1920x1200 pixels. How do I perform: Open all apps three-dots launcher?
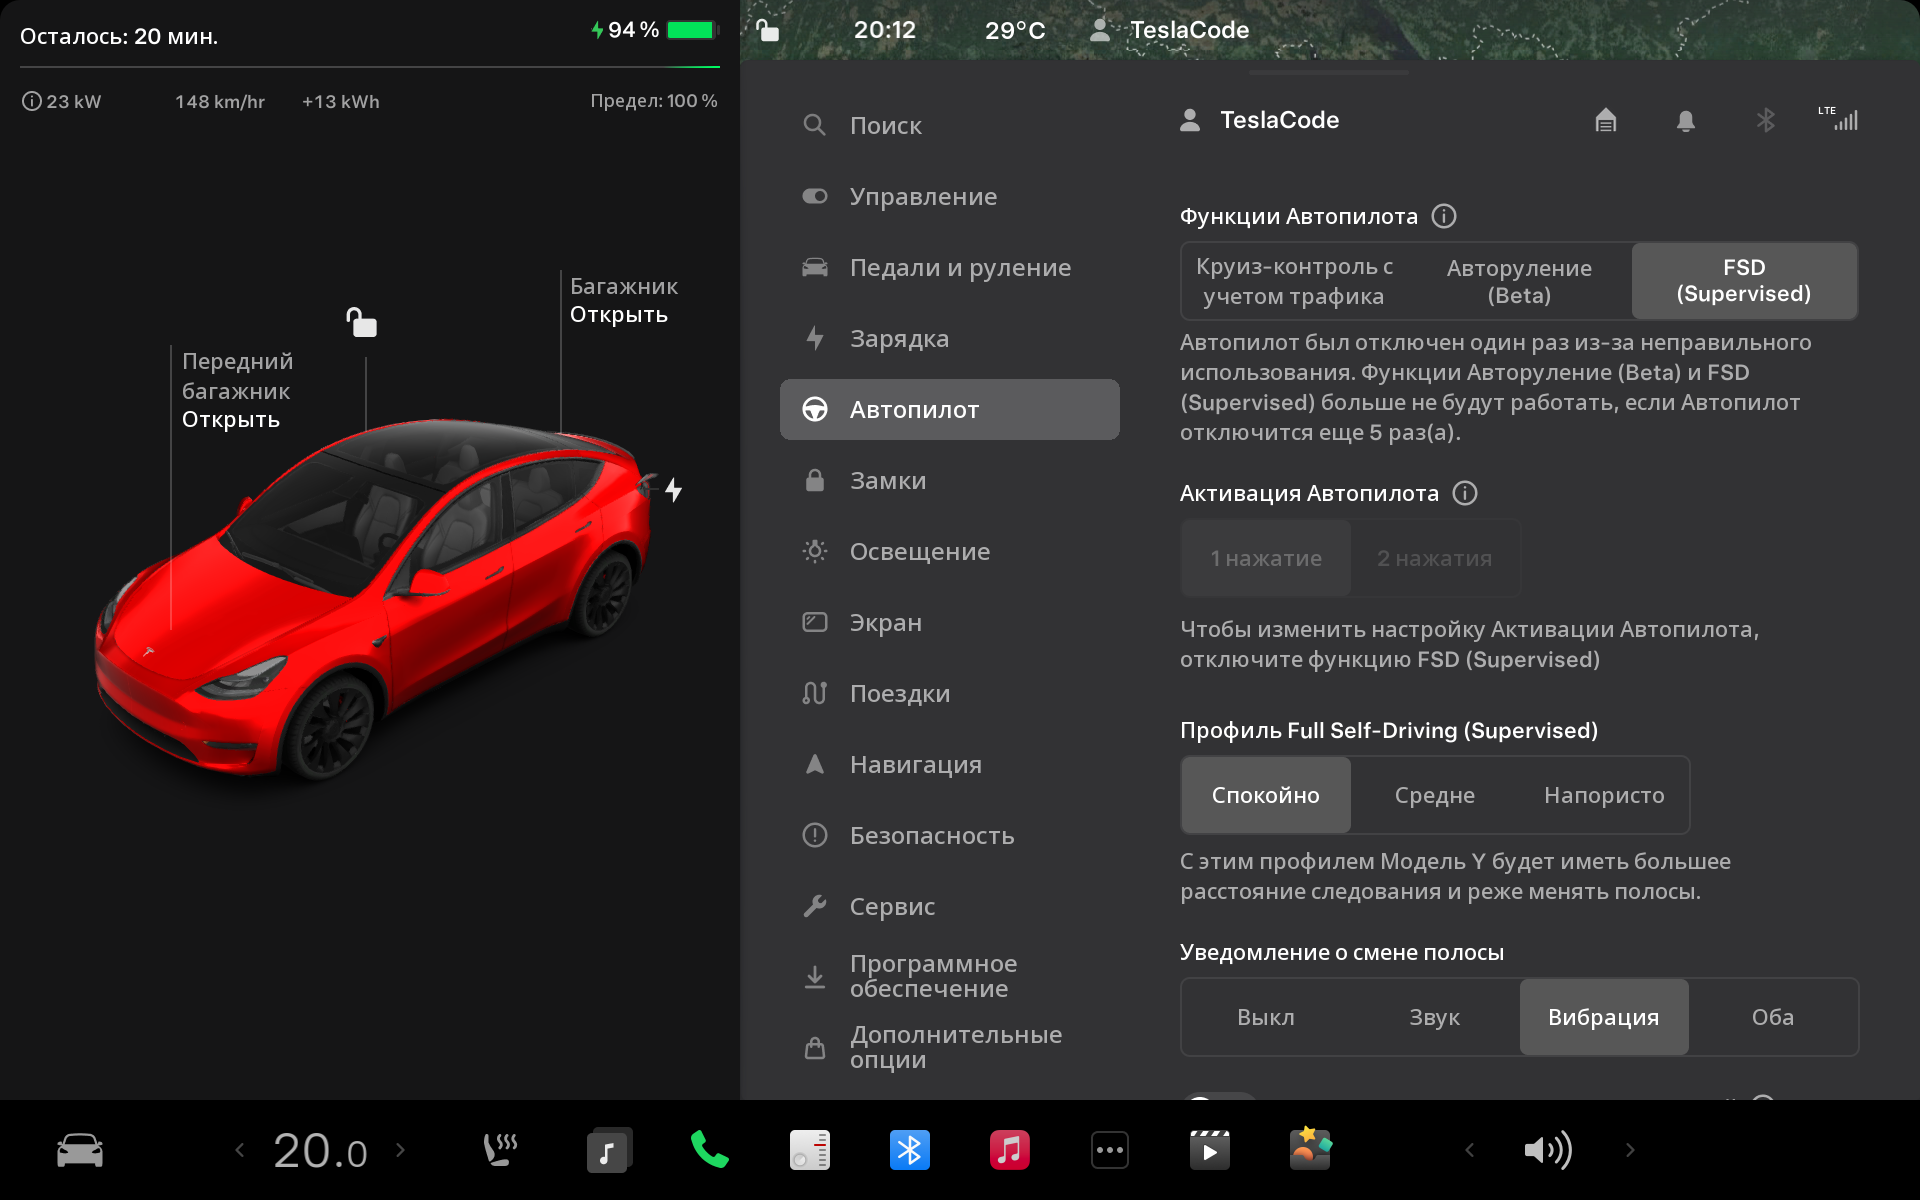pos(1110,1150)
